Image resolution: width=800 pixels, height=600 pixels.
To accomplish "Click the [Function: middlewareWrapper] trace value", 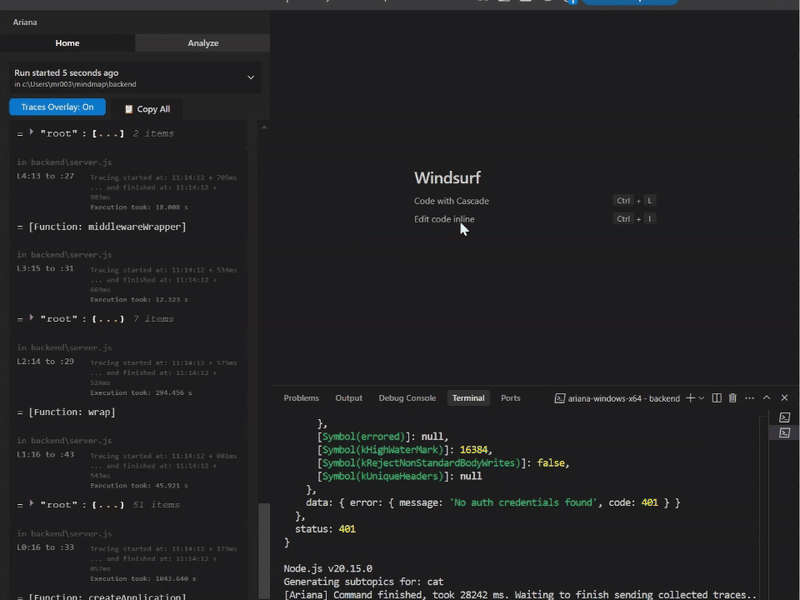I will 107,227.
